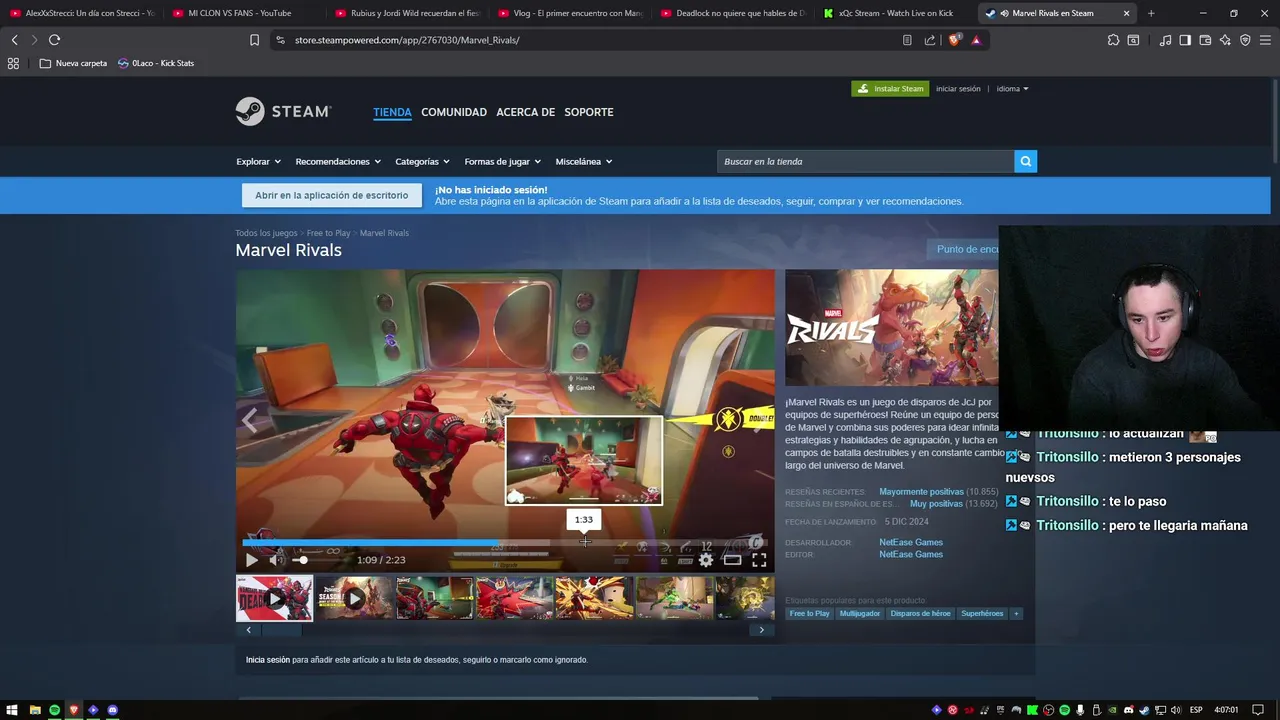Viewport: 1280px width, 720px height.
Task: Go back to the previous page
Action: pyautogui.click(x=14, y=40)
